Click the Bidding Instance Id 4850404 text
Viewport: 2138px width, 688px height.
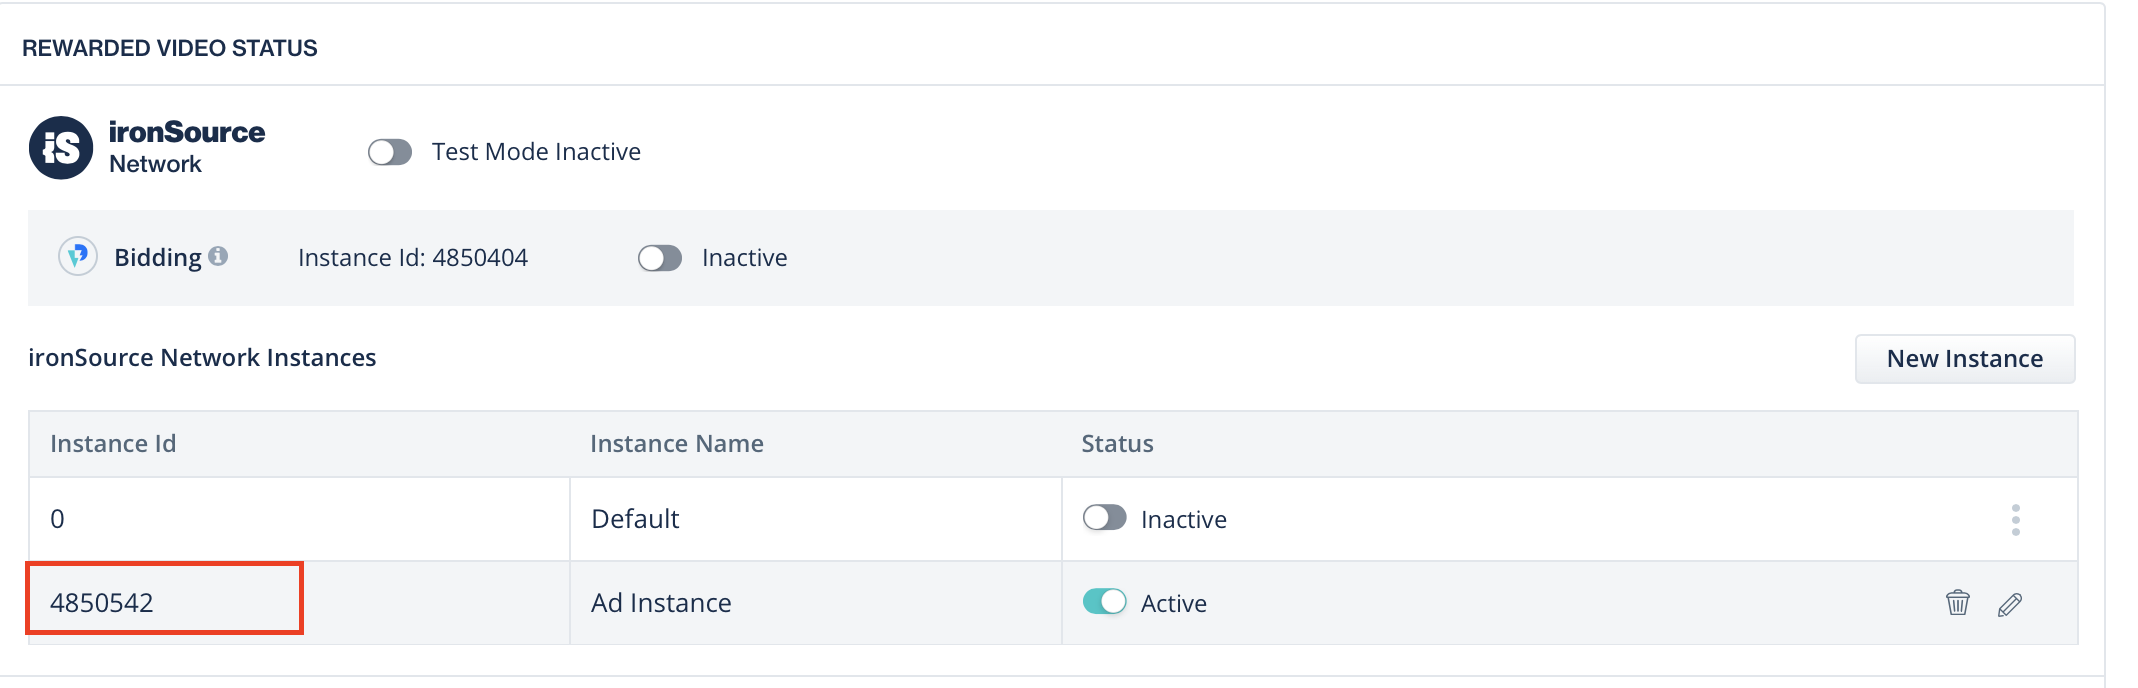[412, 258]
